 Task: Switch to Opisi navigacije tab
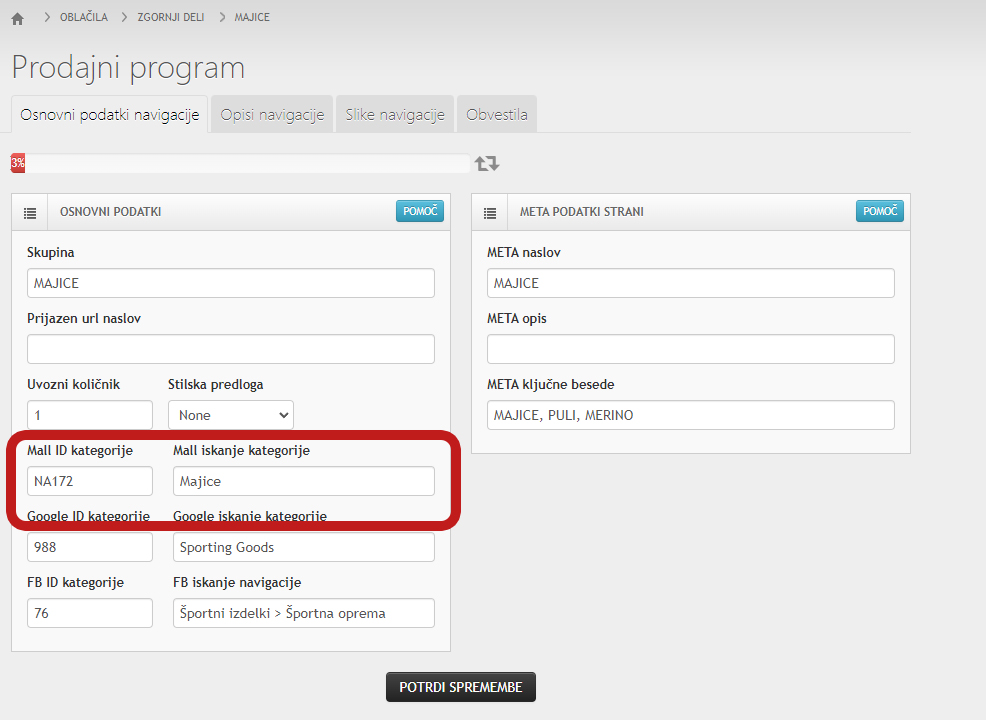coord(272,114)
